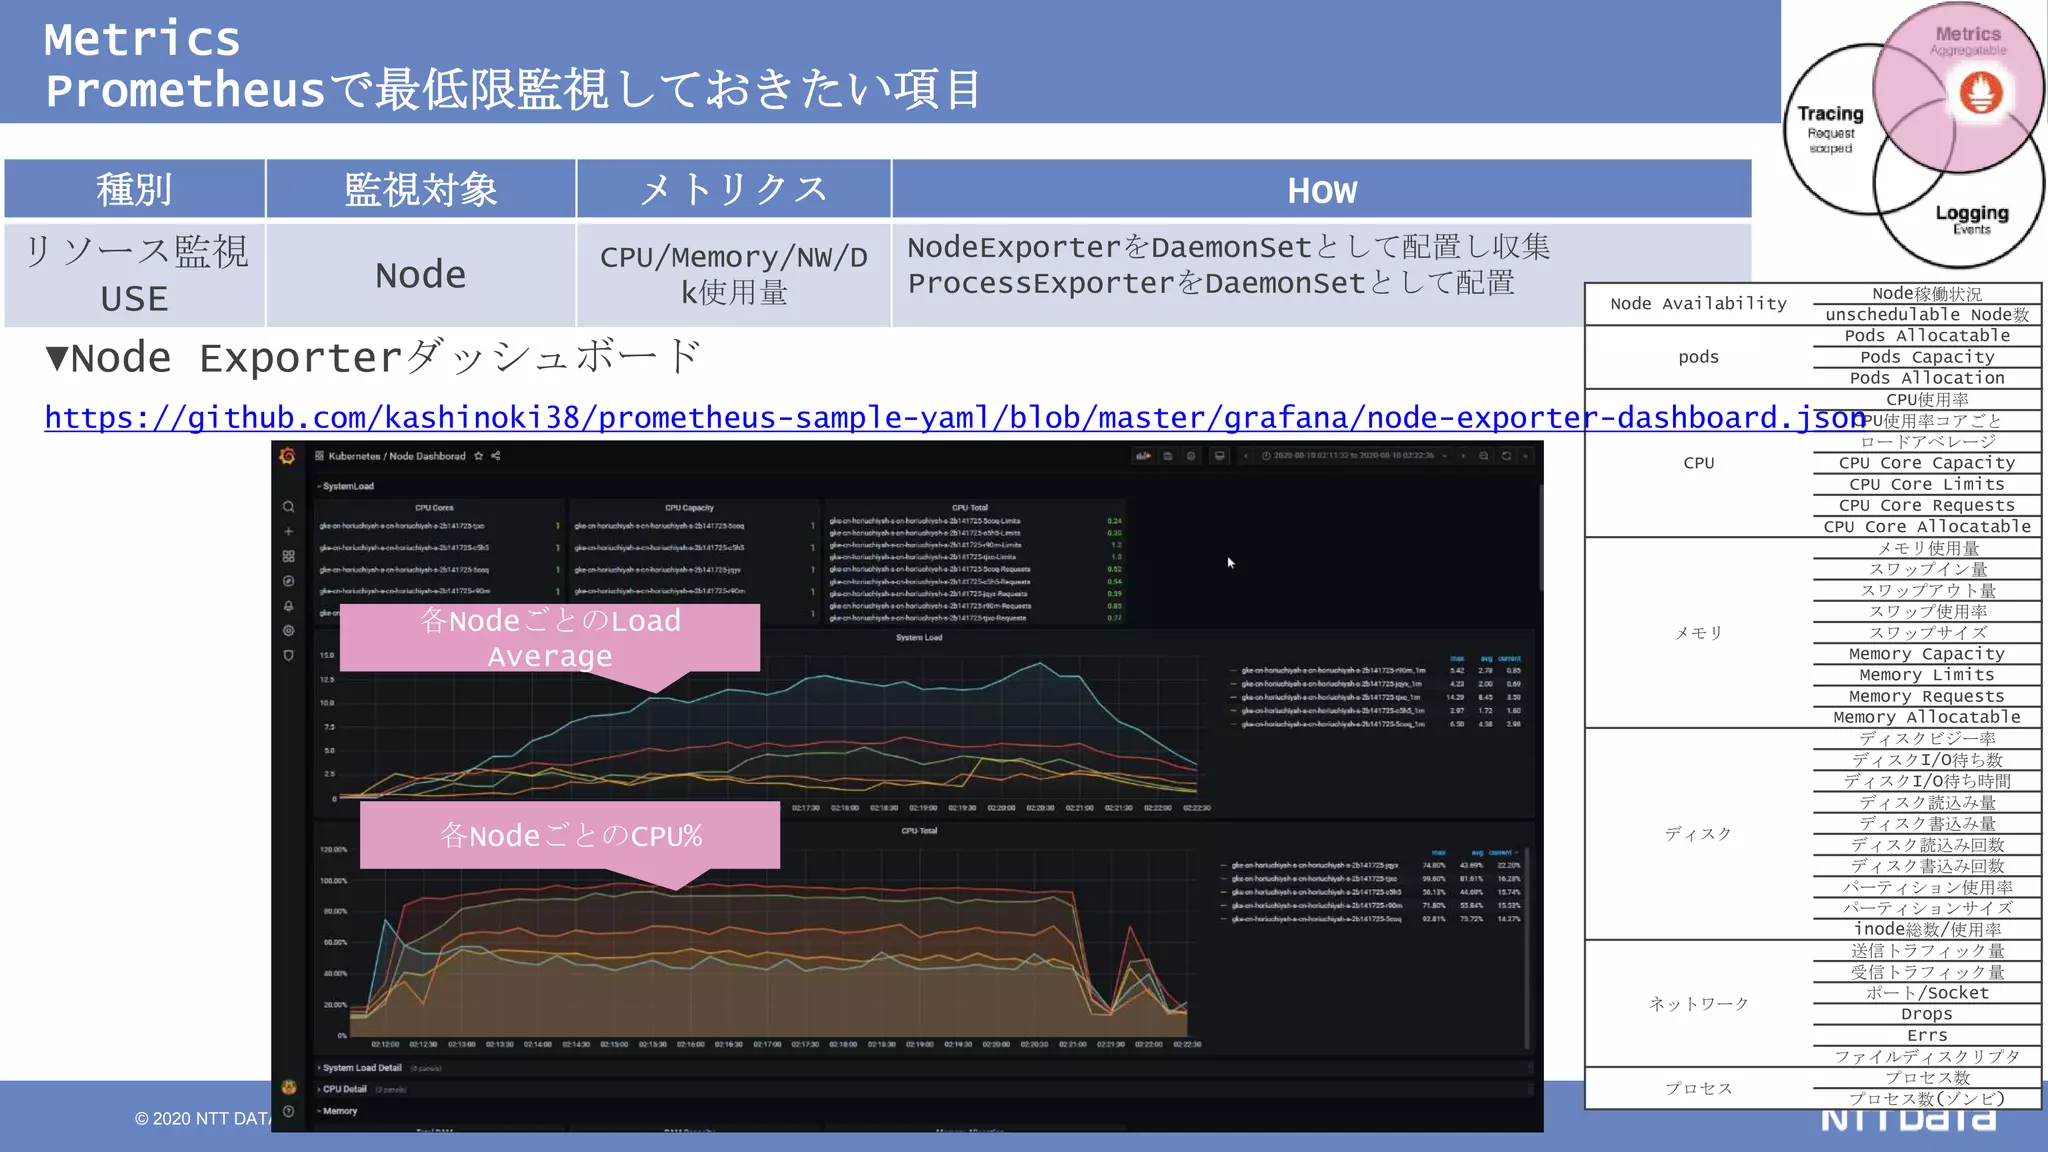Click the CPU Core Limits metric row

pos(1927,484)
